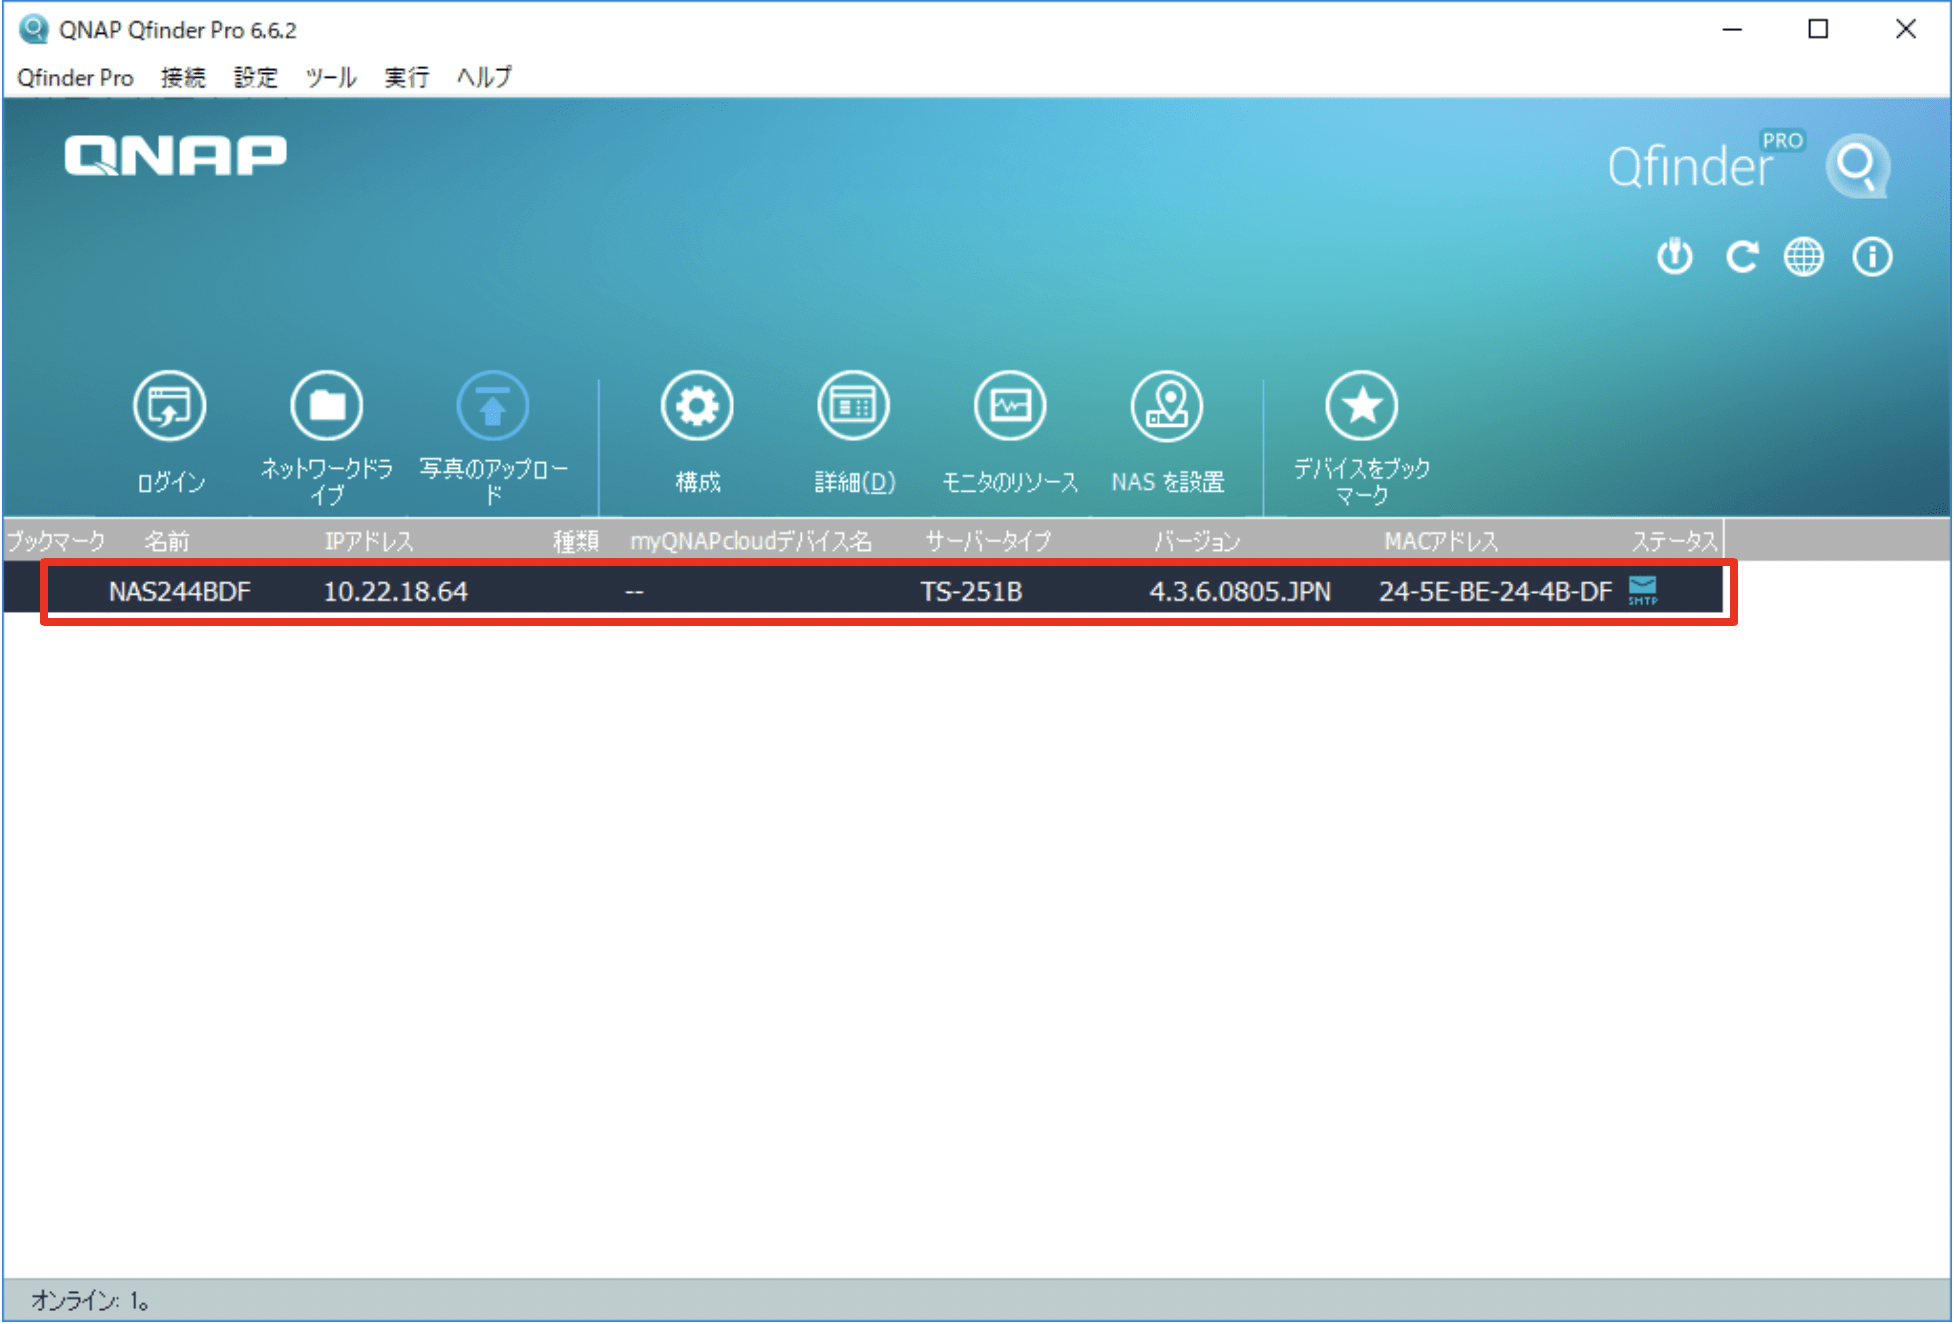Click the power icon in the header
This screenshot has width=1954, height=1324.
coord(1675,257)
